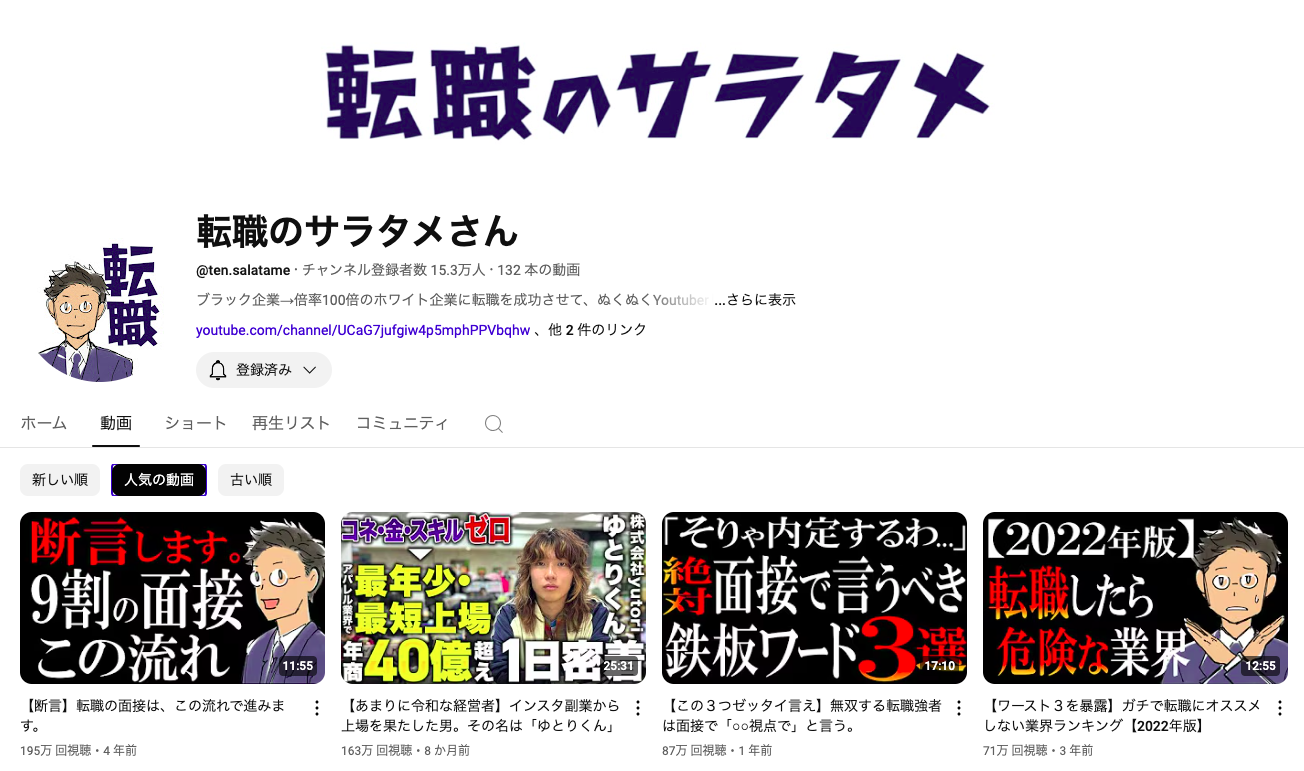The height and width of the screenshot is (771, 1304).
Task: Click the channel search magnifier icon
Action: tap(493, 424)
